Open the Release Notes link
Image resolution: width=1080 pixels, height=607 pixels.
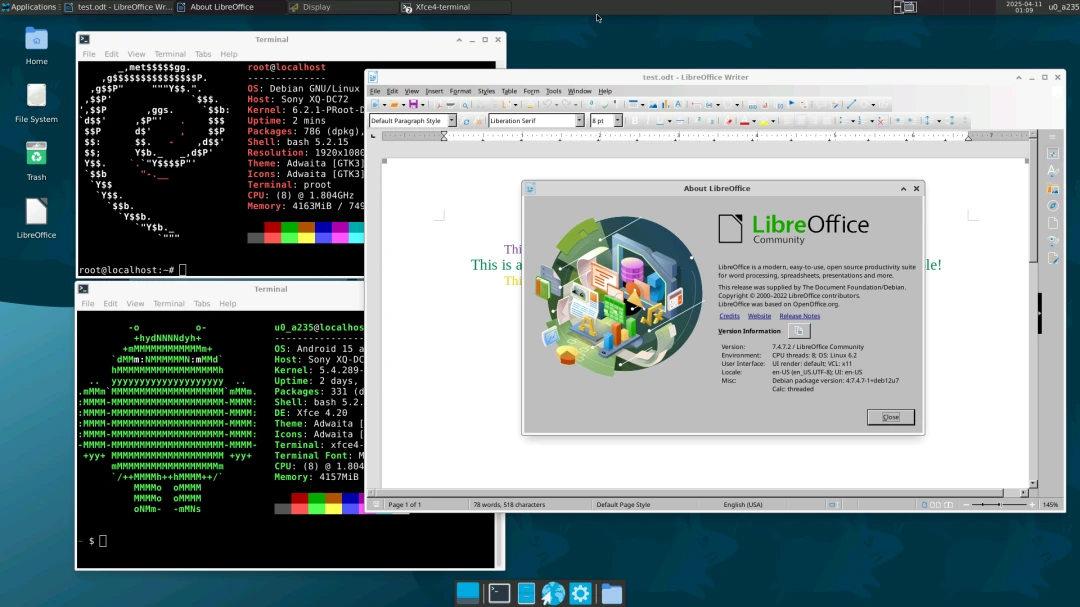coord(799,316)
